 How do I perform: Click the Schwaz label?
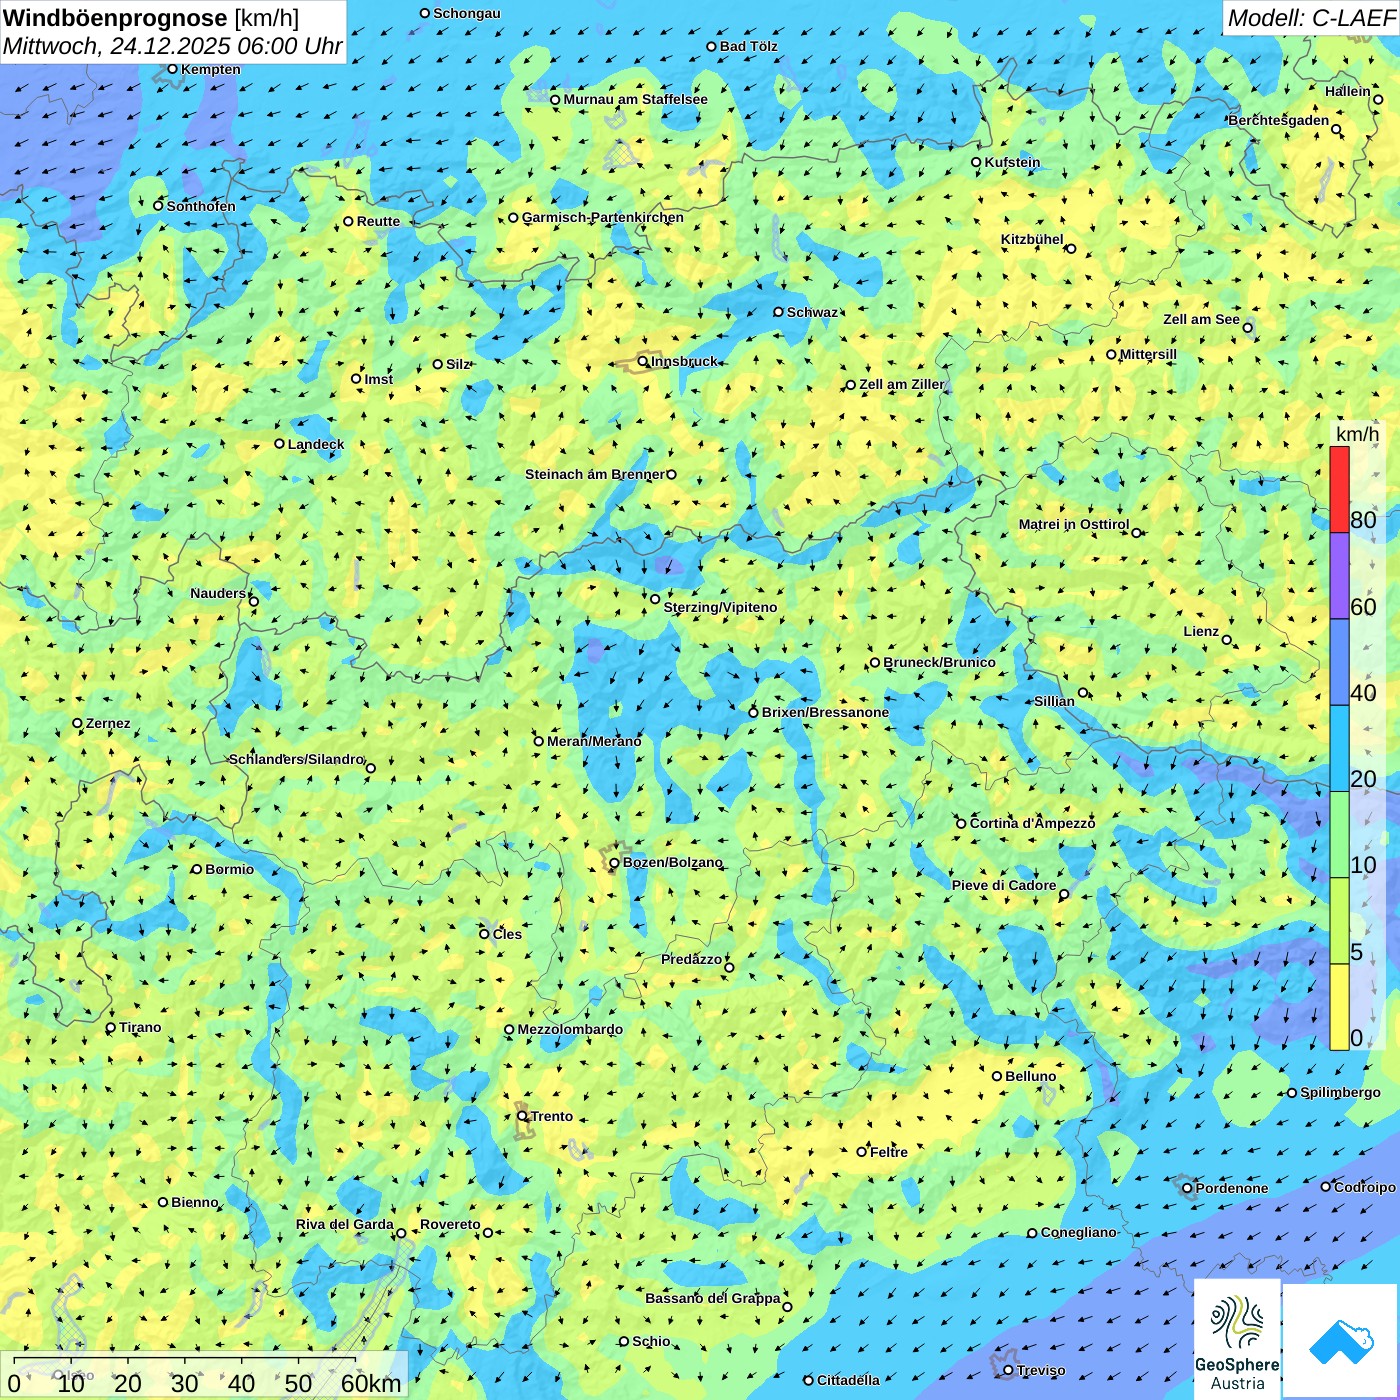[x=812, y=312]
